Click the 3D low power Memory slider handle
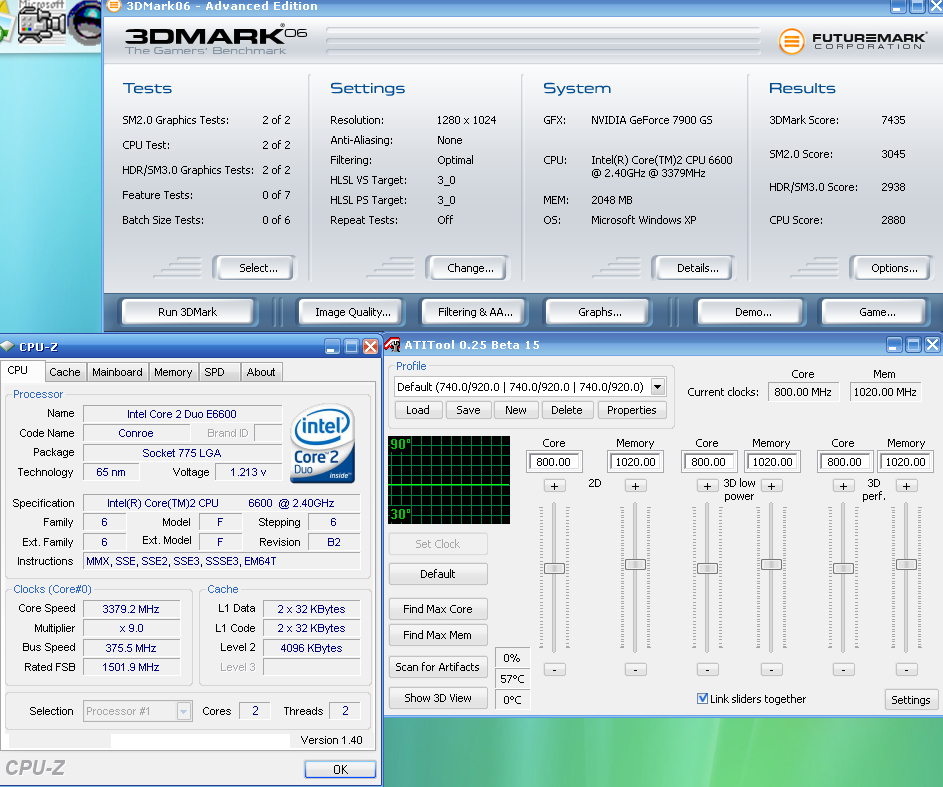Viewport: 943px width, 787px height. click(771, 564)
